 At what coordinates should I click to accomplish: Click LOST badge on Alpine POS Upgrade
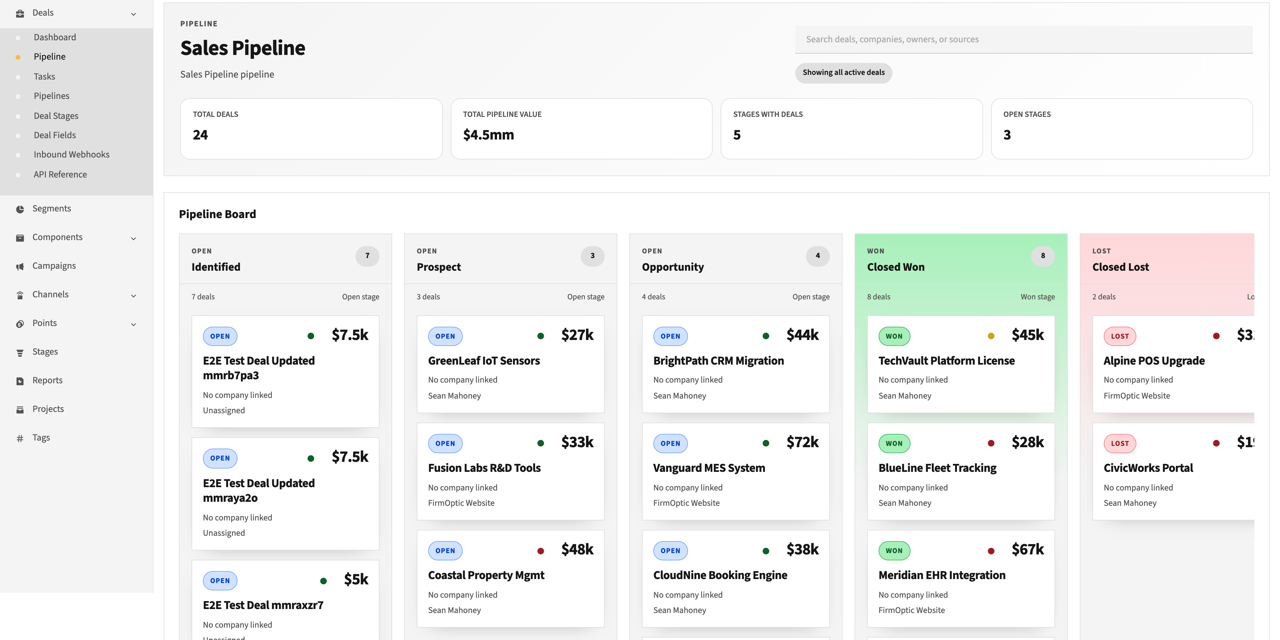click(1120, 336)
